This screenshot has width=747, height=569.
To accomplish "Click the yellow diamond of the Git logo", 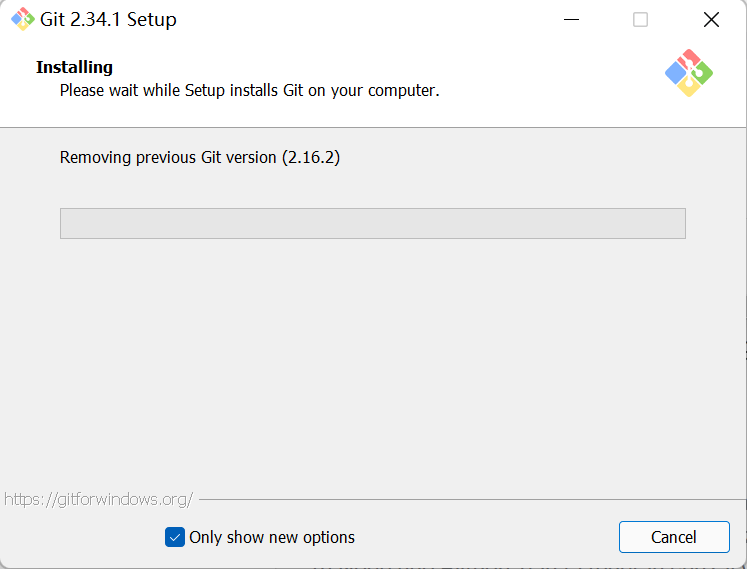I will point(688,86).
